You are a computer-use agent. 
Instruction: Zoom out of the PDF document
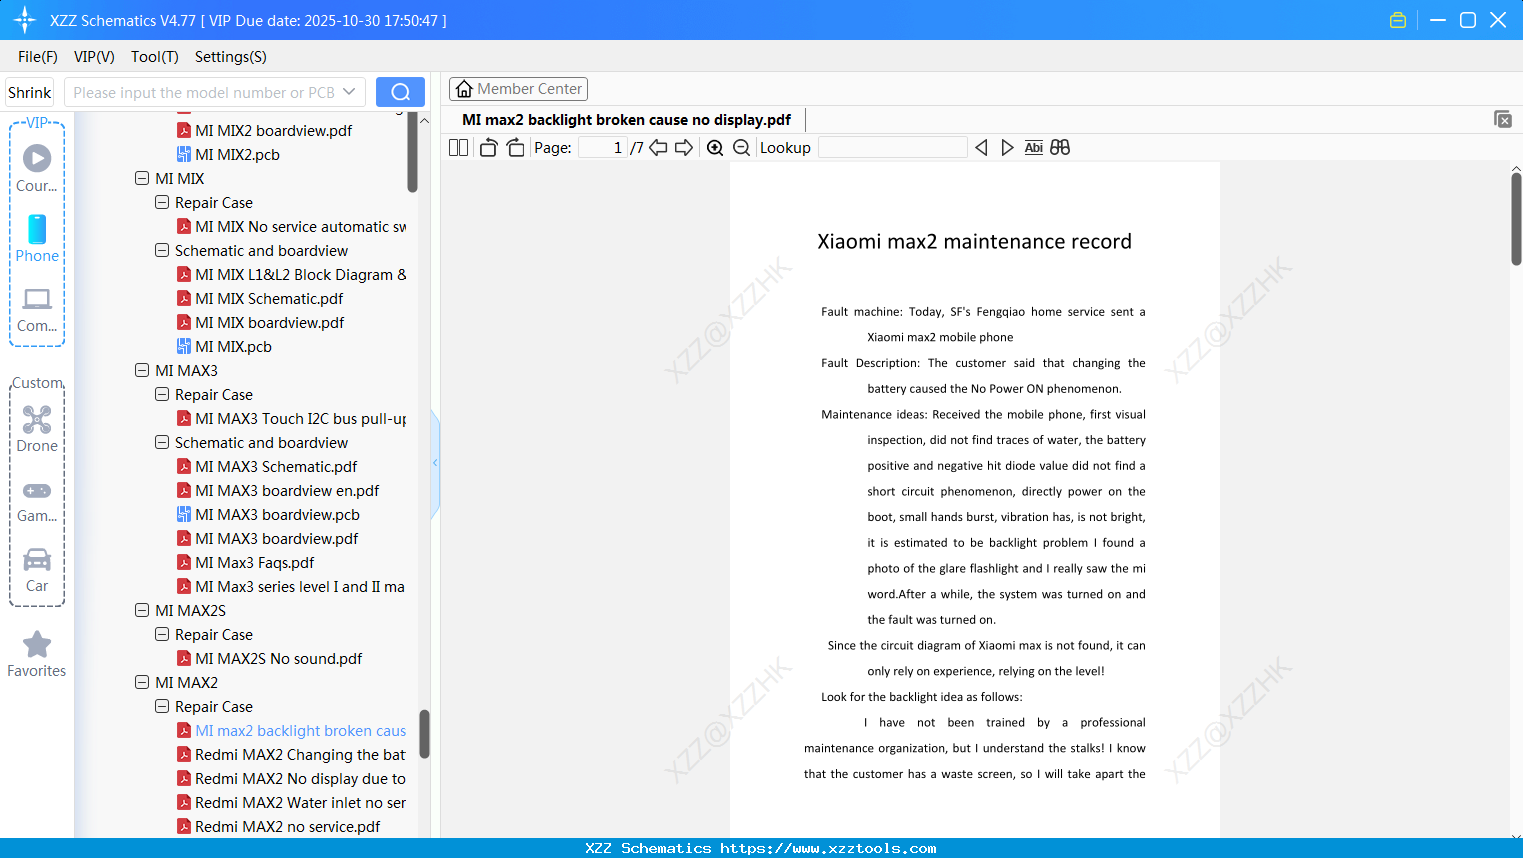click(x=742, y=148)
